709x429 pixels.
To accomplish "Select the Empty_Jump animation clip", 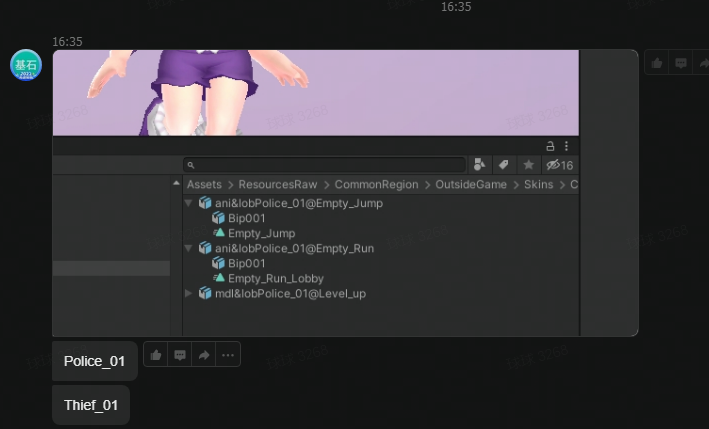I will point(261,233).
